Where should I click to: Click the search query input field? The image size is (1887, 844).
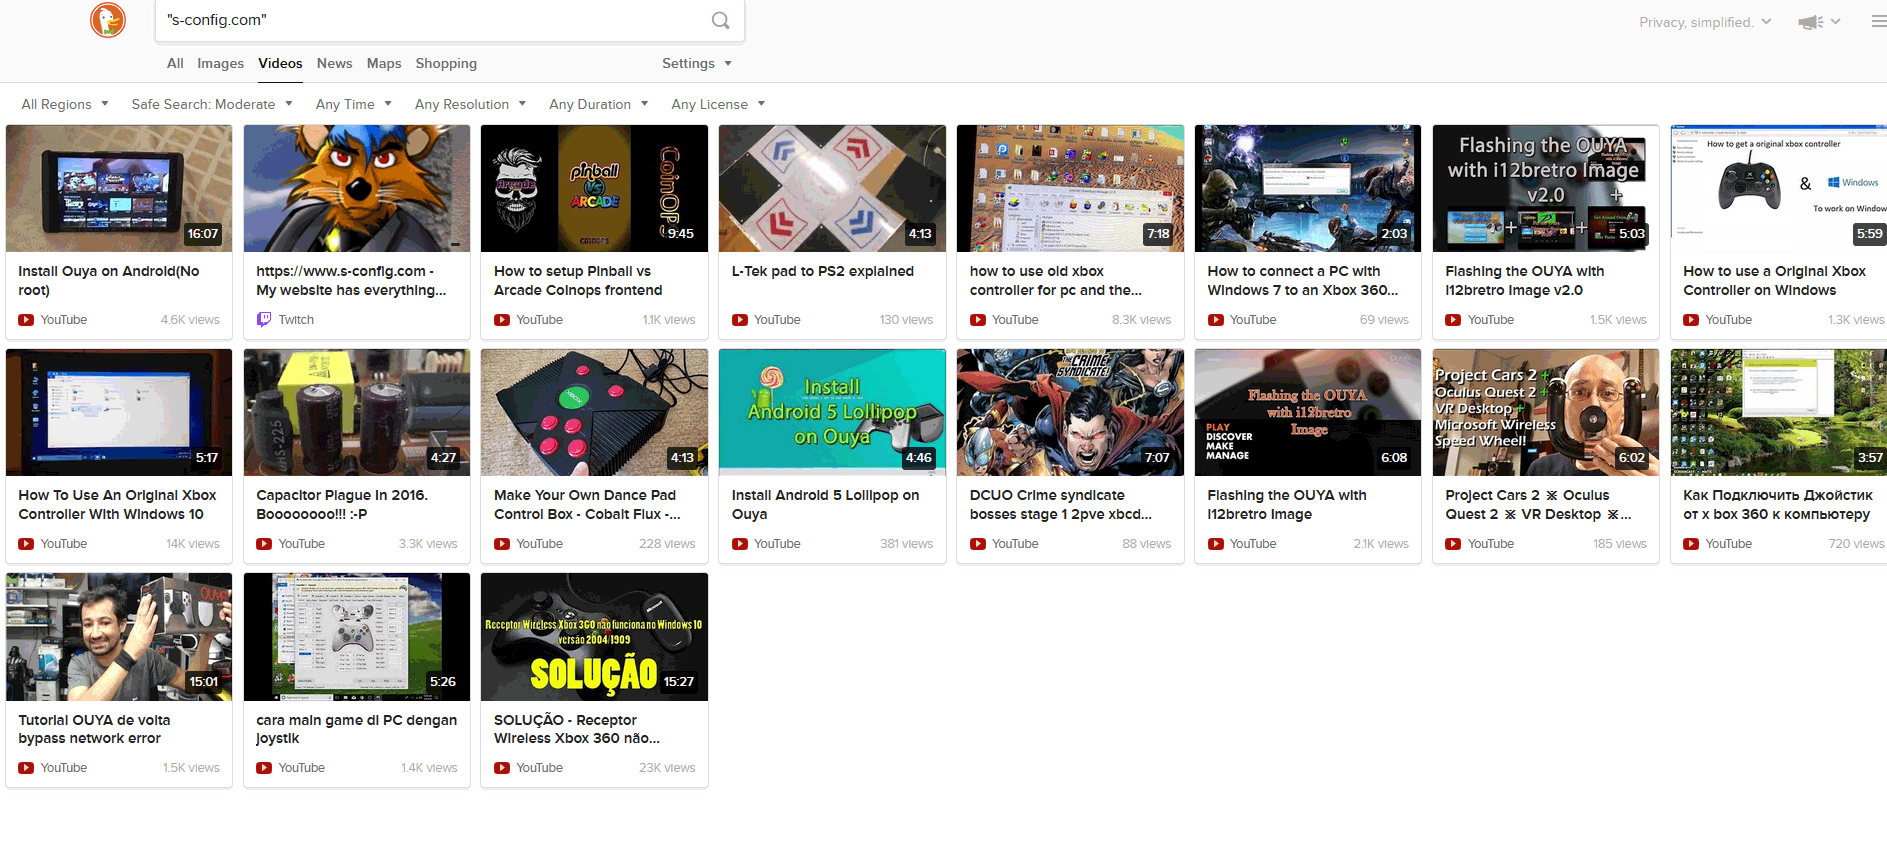tap(430, 20)
